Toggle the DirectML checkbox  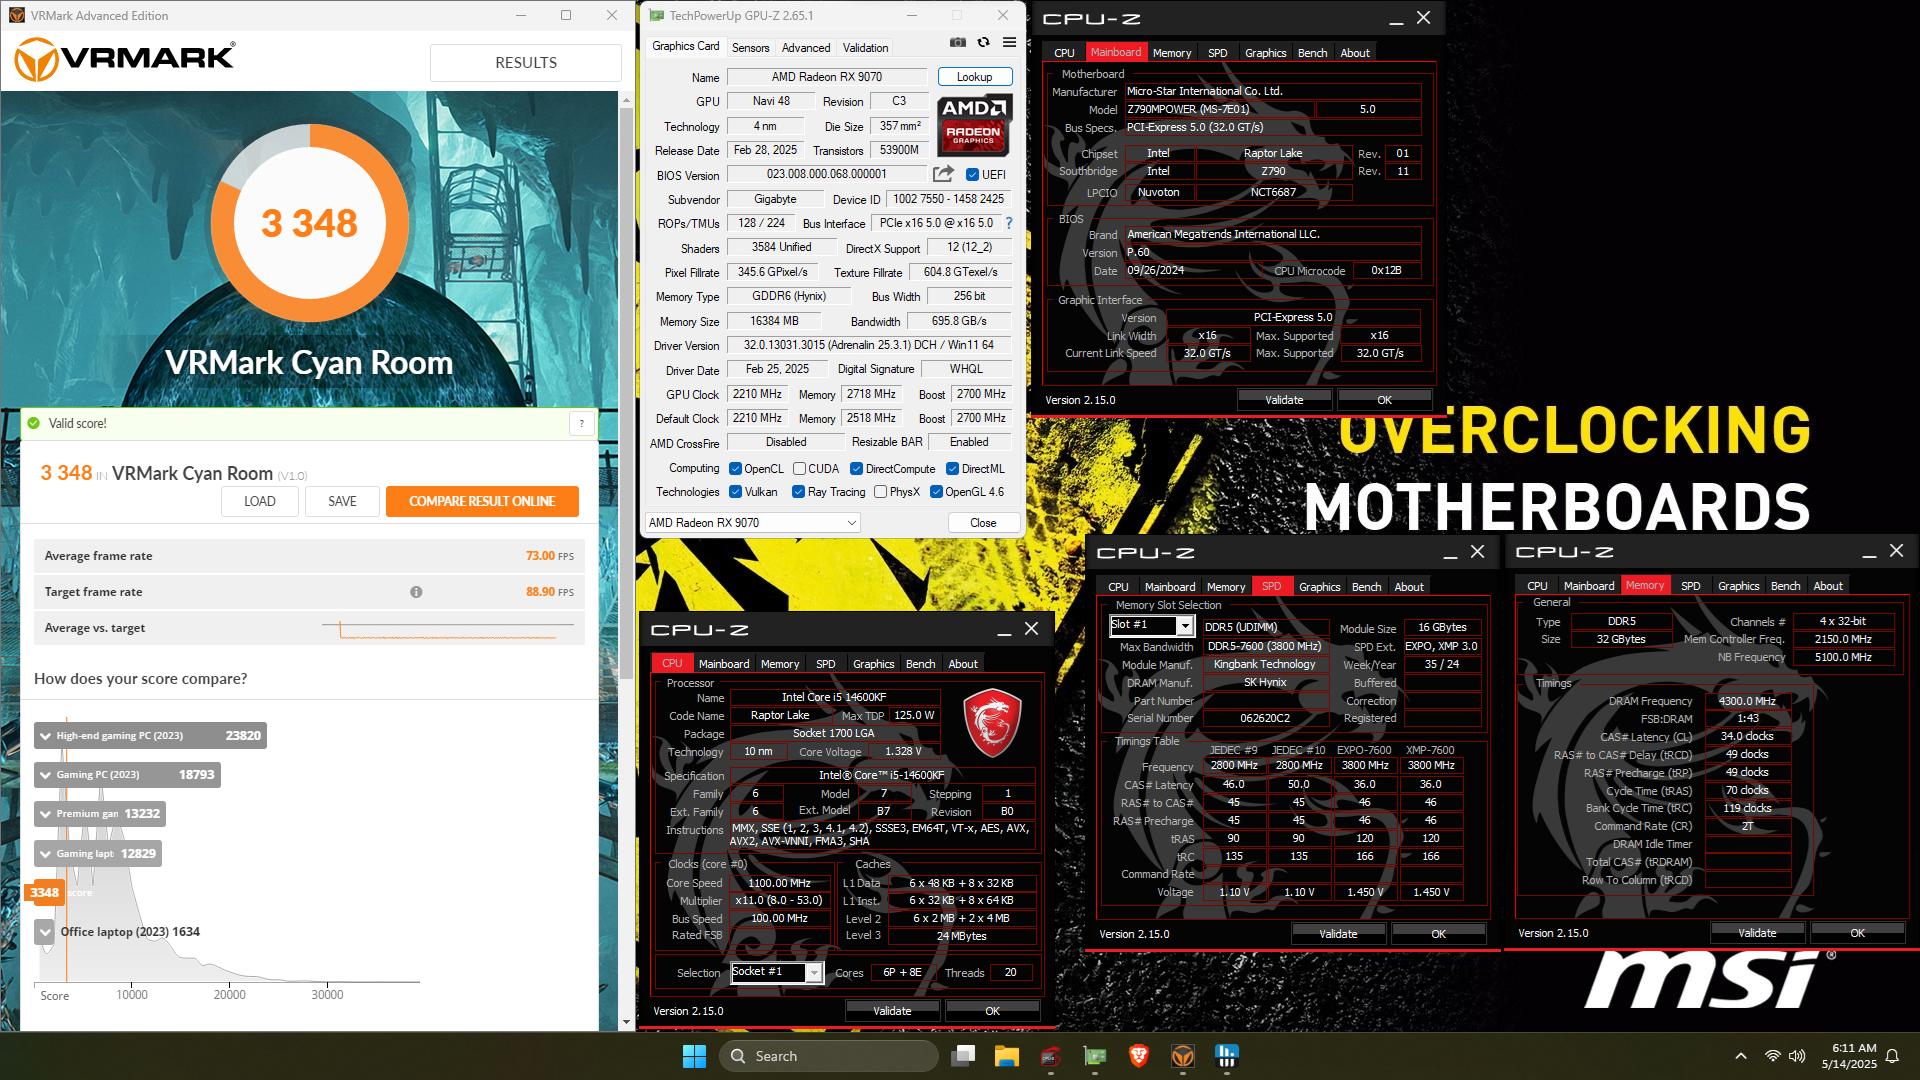click(x=952, y=469)
